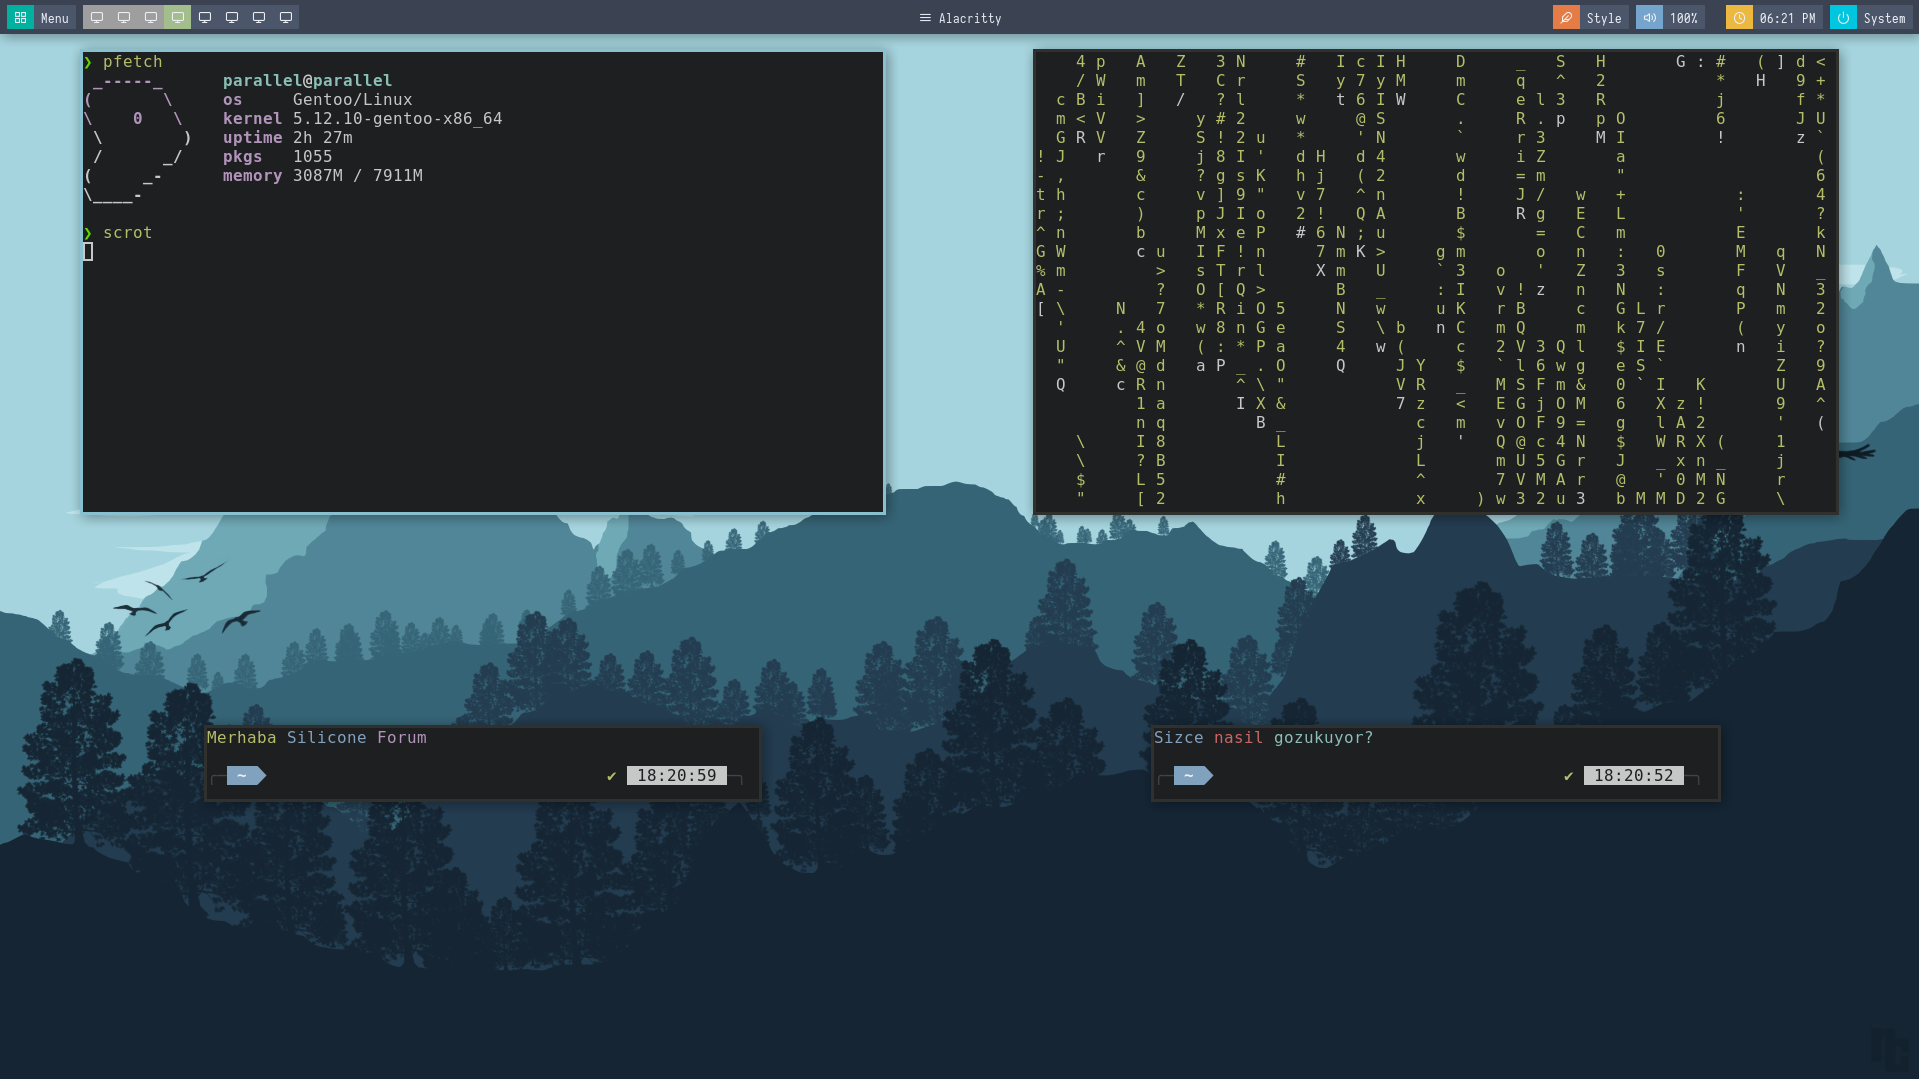
Task: Switch to the second workspace monitor icon
Action: point(124,17)
